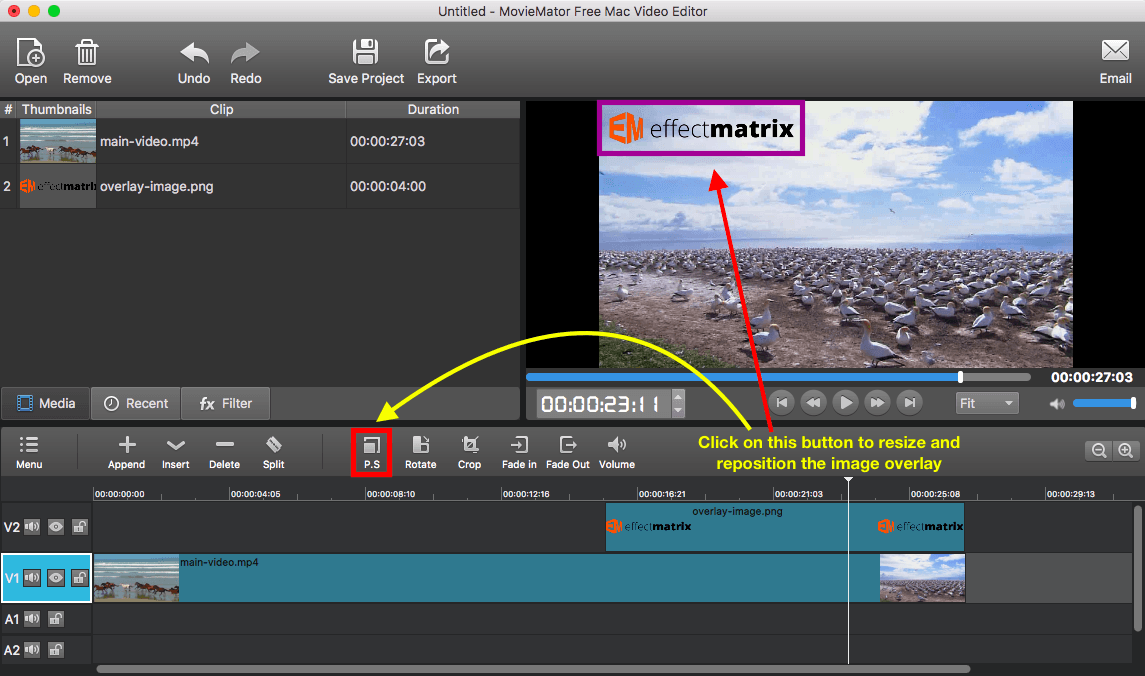Mute the preview audio speaker icon
The height and width of the screenshot is (676, 1145).
1057,404
